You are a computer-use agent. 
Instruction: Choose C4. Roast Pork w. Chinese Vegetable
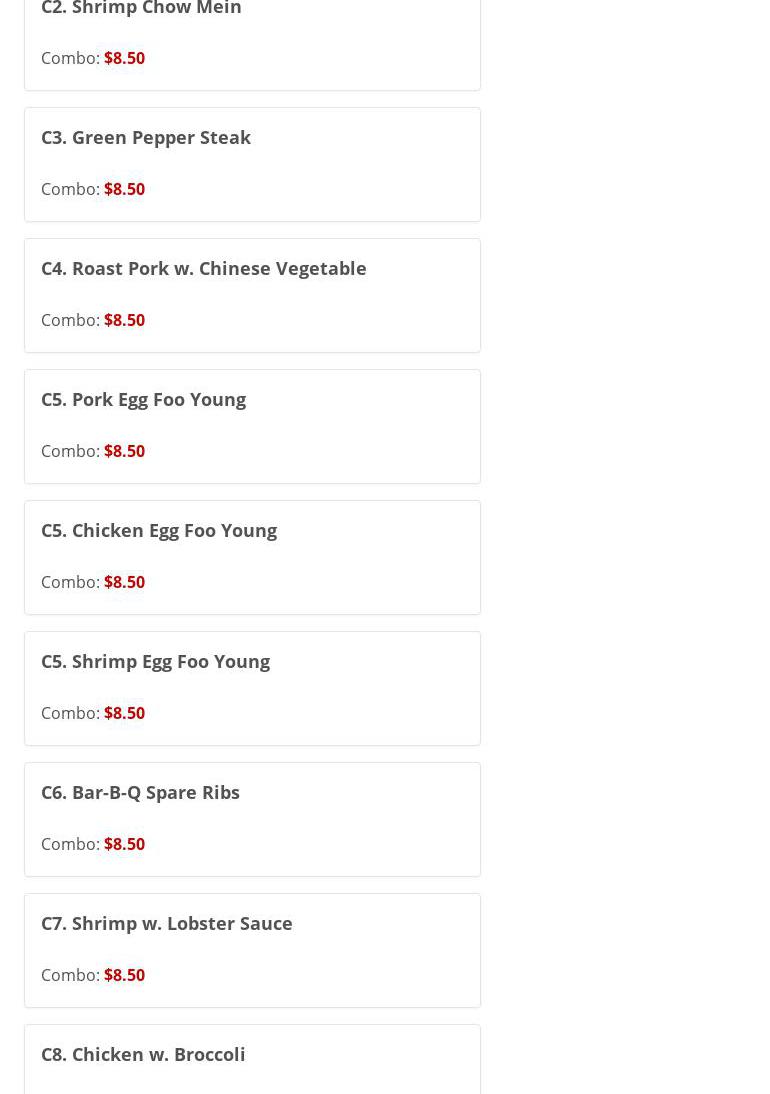point(203,268)
